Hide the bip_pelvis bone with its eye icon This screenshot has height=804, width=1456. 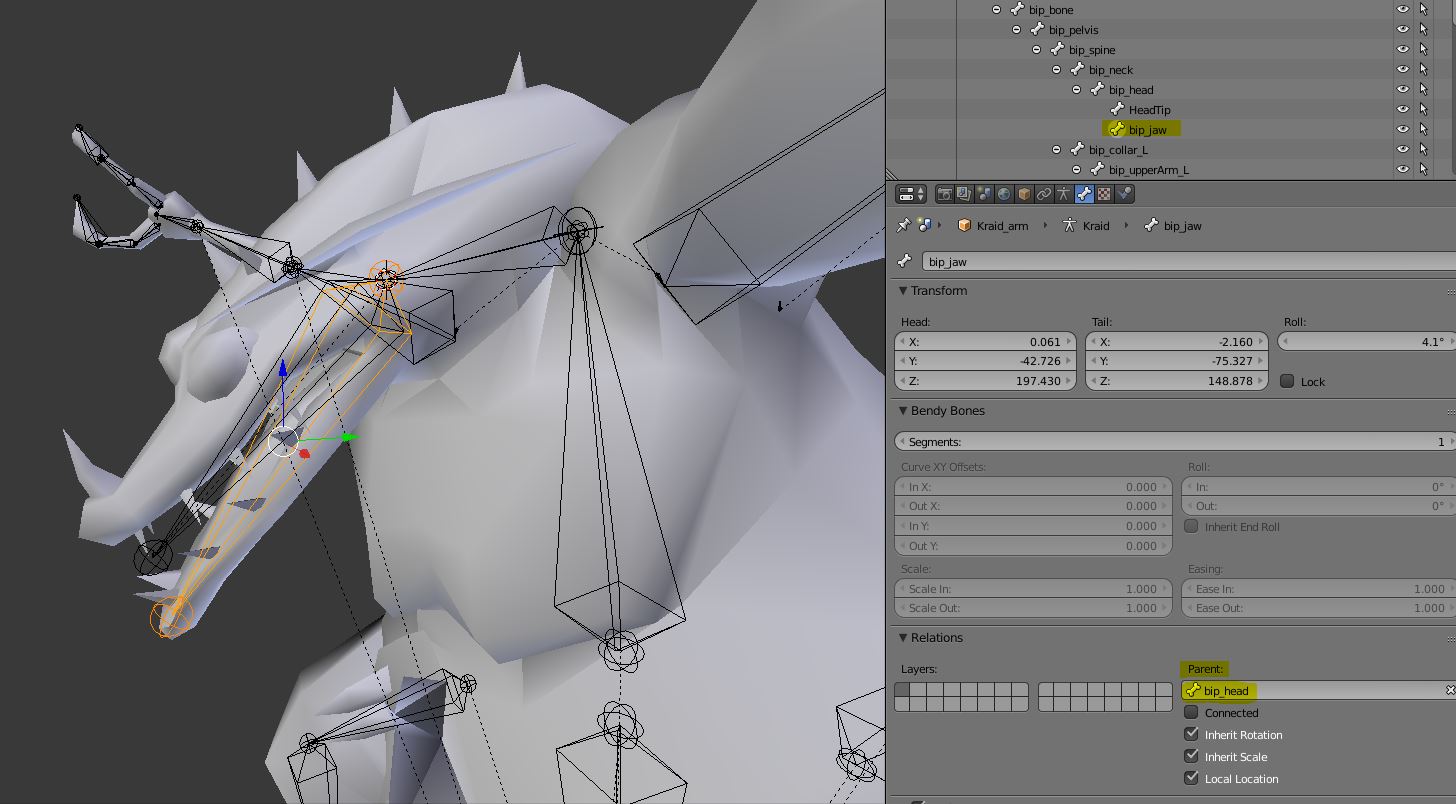pyautogui.click(x=1403, y=30)
